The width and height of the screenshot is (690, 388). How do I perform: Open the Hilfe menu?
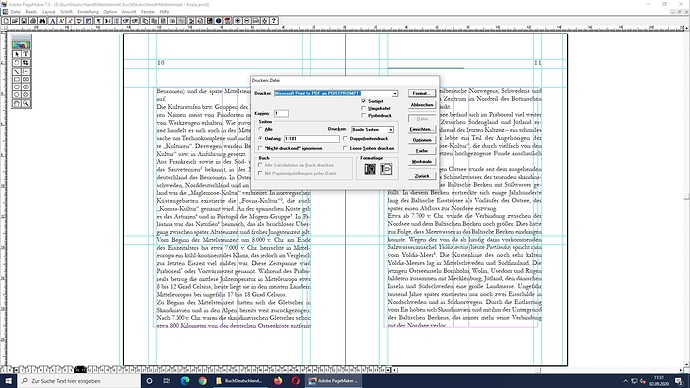click(165, 12)
